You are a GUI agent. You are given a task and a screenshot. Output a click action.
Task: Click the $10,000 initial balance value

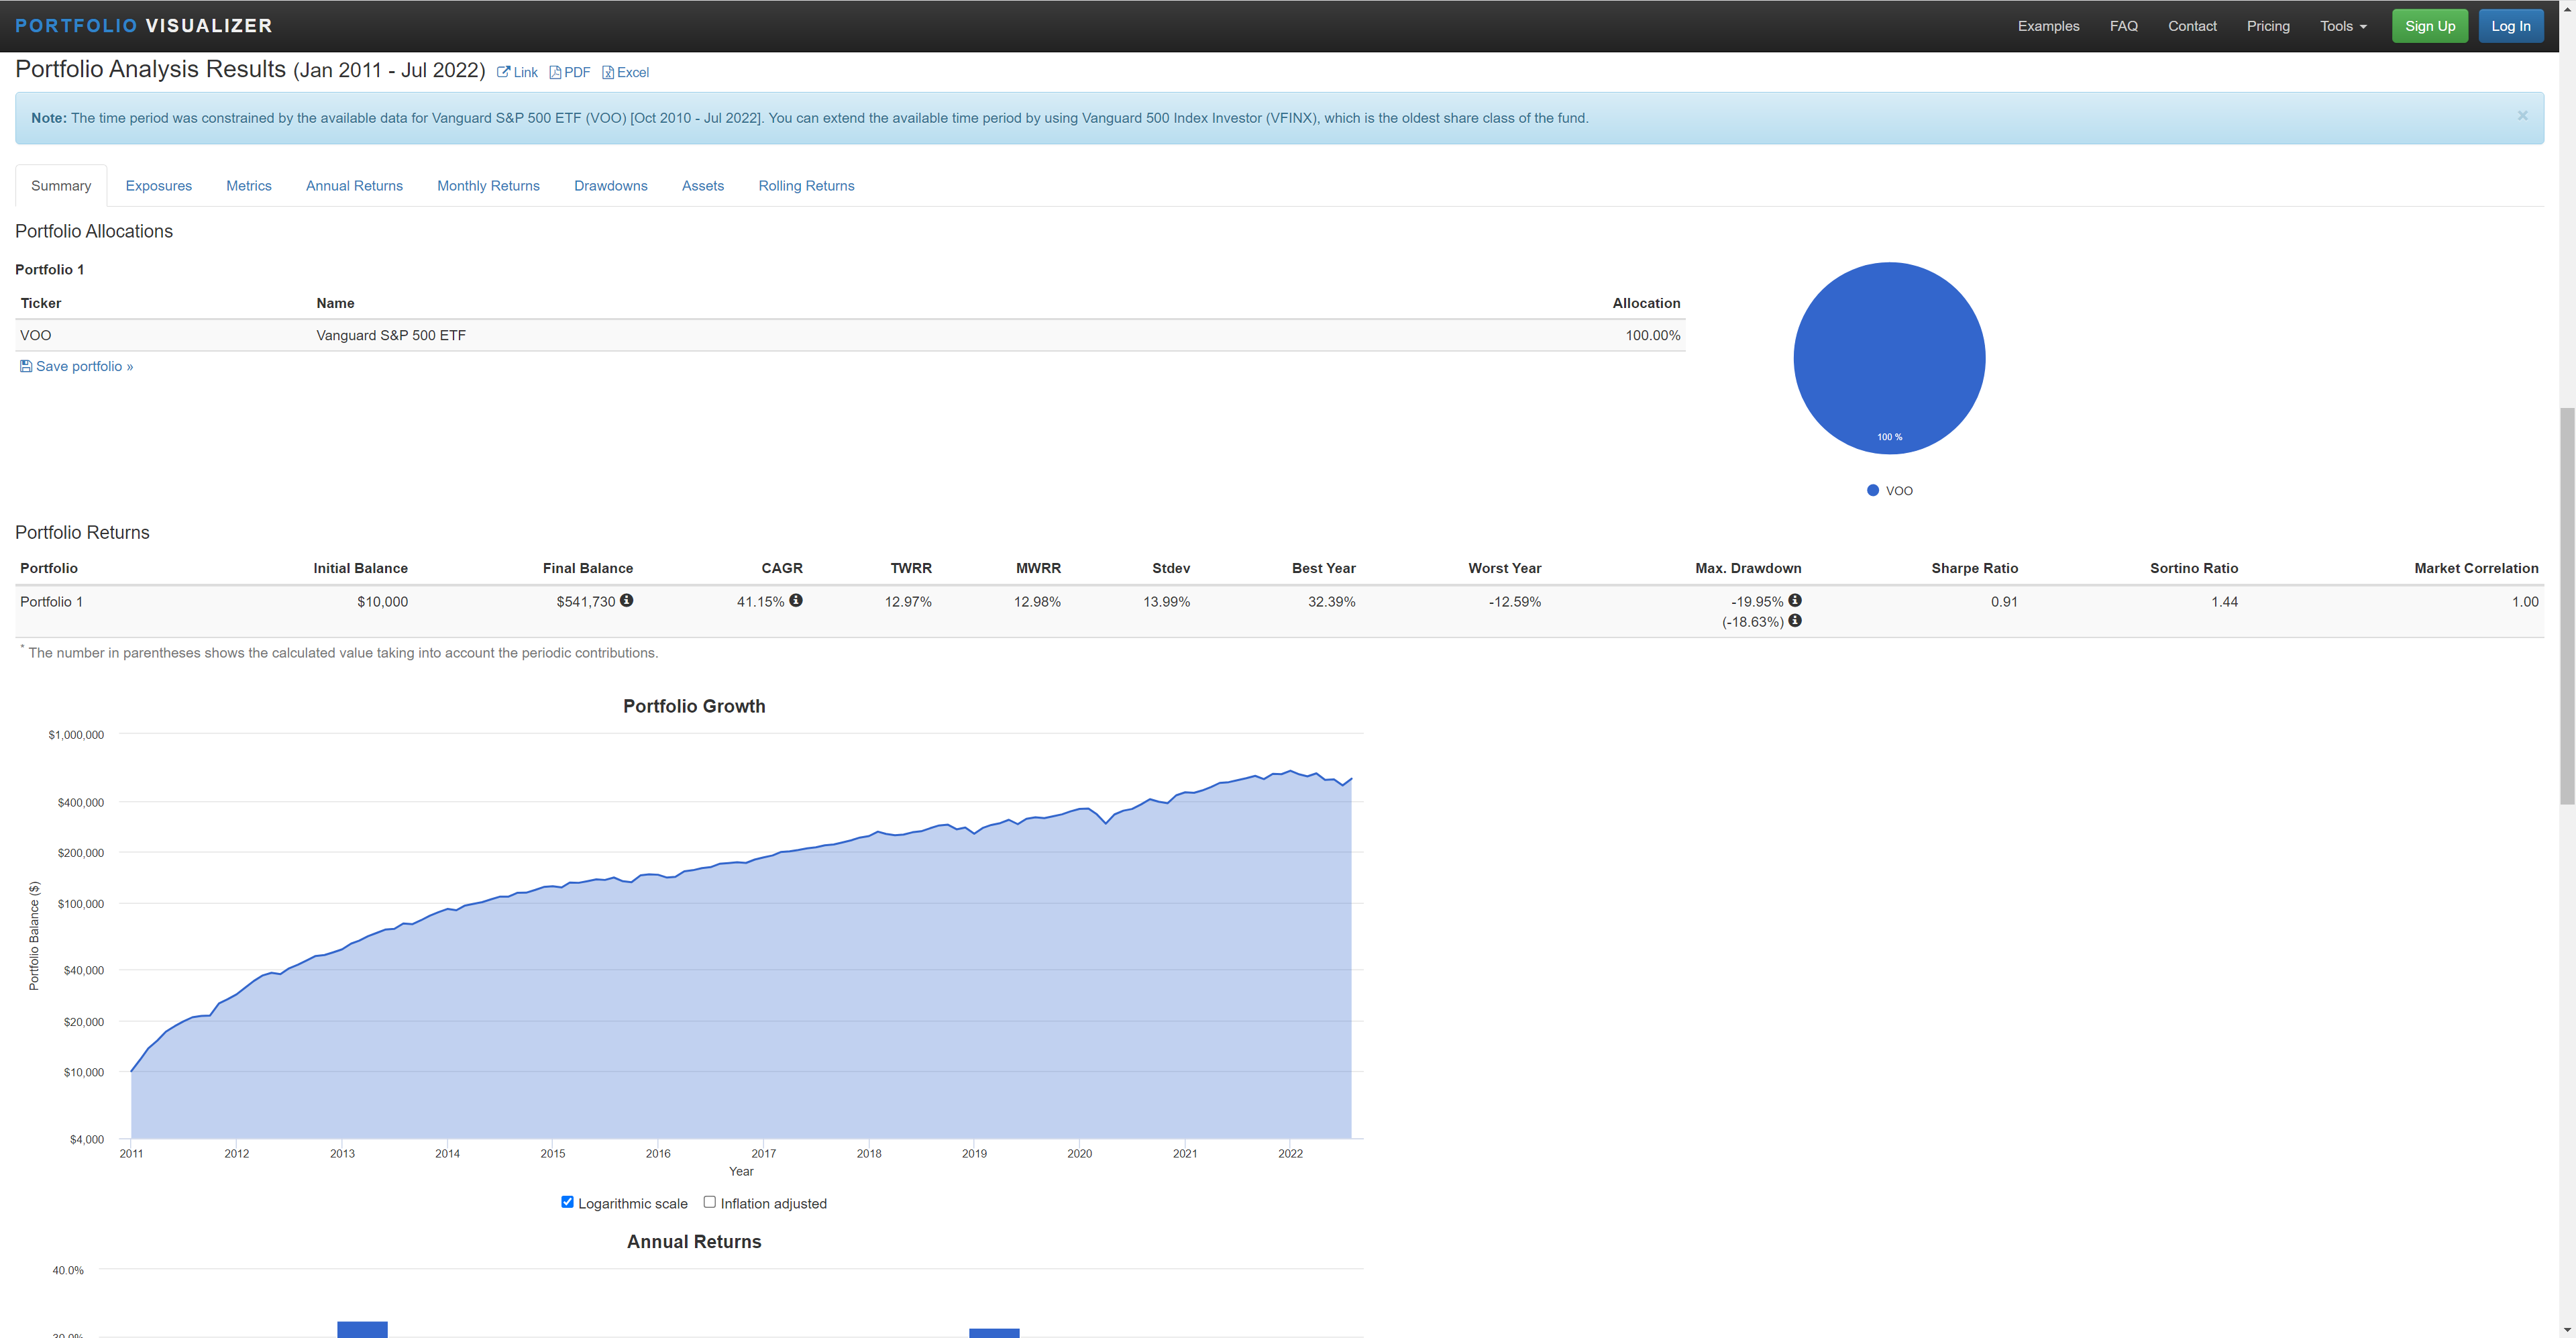click(x=382, y=602)
